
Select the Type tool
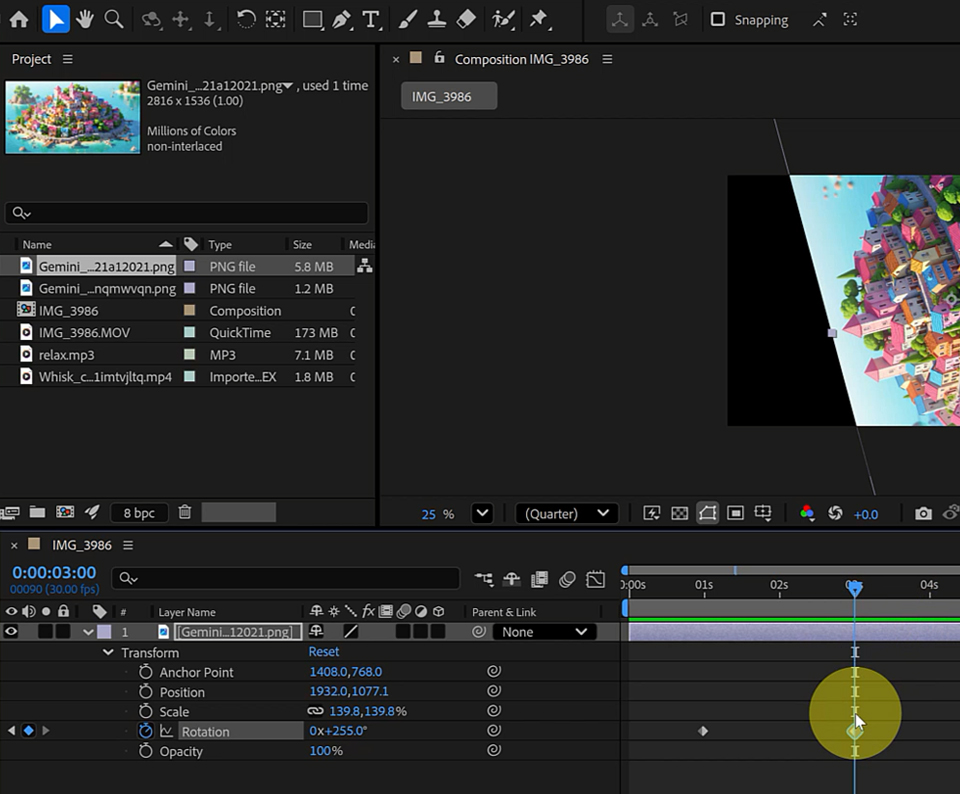[371, 19]
